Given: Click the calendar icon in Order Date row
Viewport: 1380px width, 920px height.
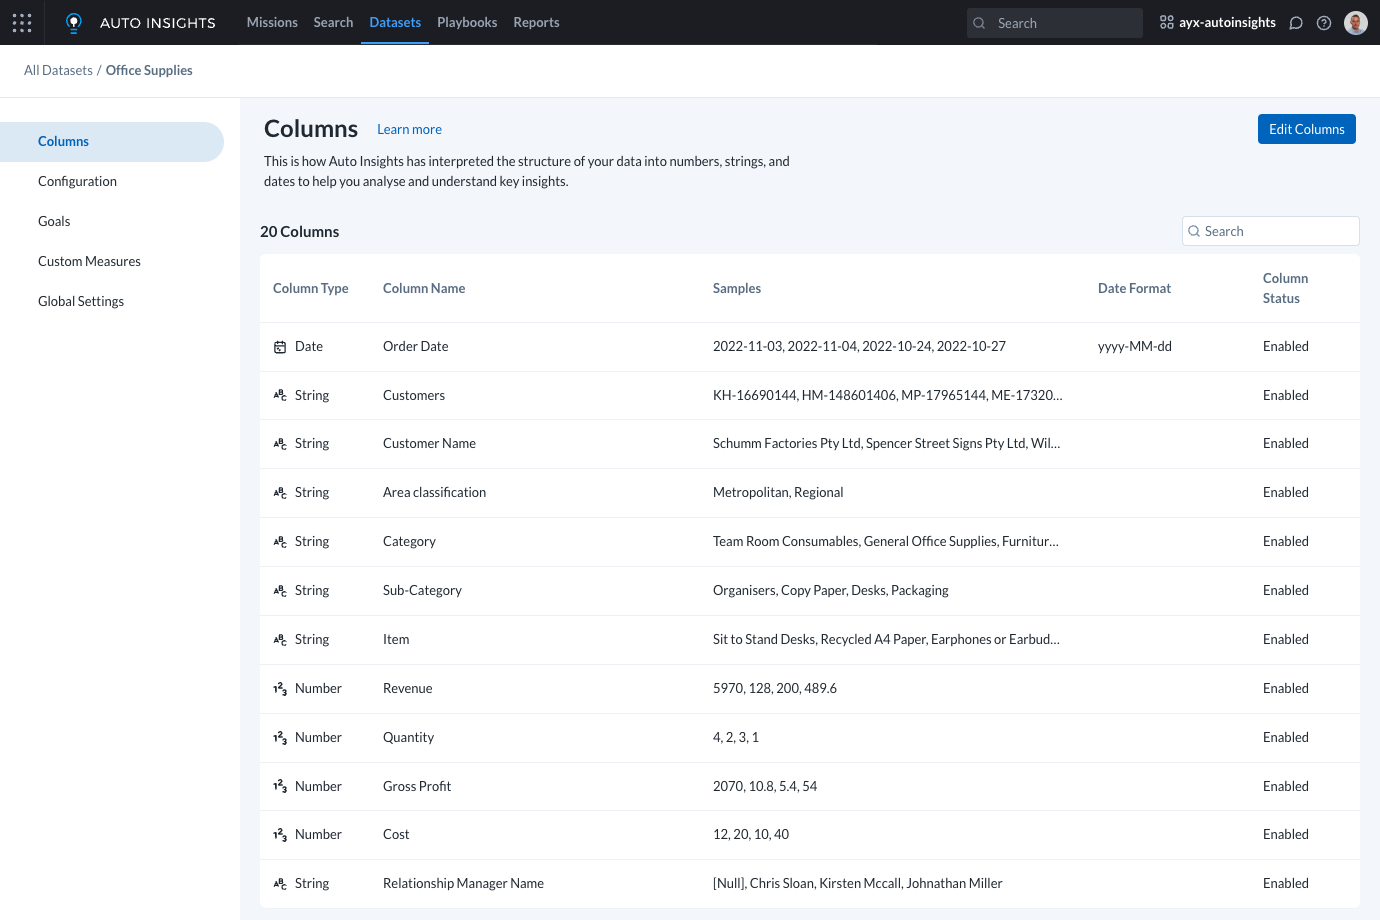Looking at the screenshot, I should (x=280, y=347).
